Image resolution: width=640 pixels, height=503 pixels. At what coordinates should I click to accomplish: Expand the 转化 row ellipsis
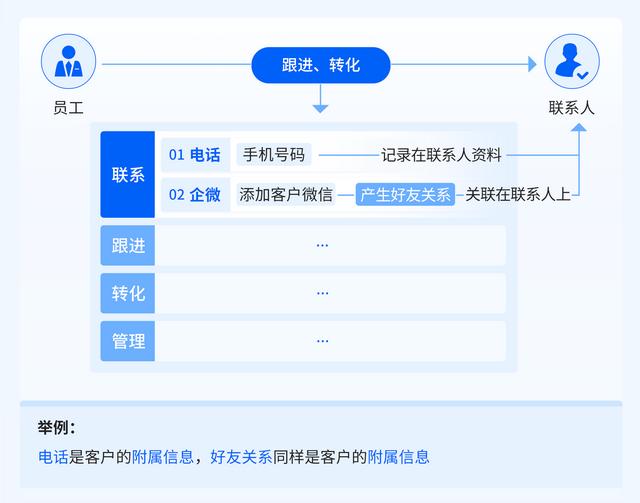[x=322, y=293]
